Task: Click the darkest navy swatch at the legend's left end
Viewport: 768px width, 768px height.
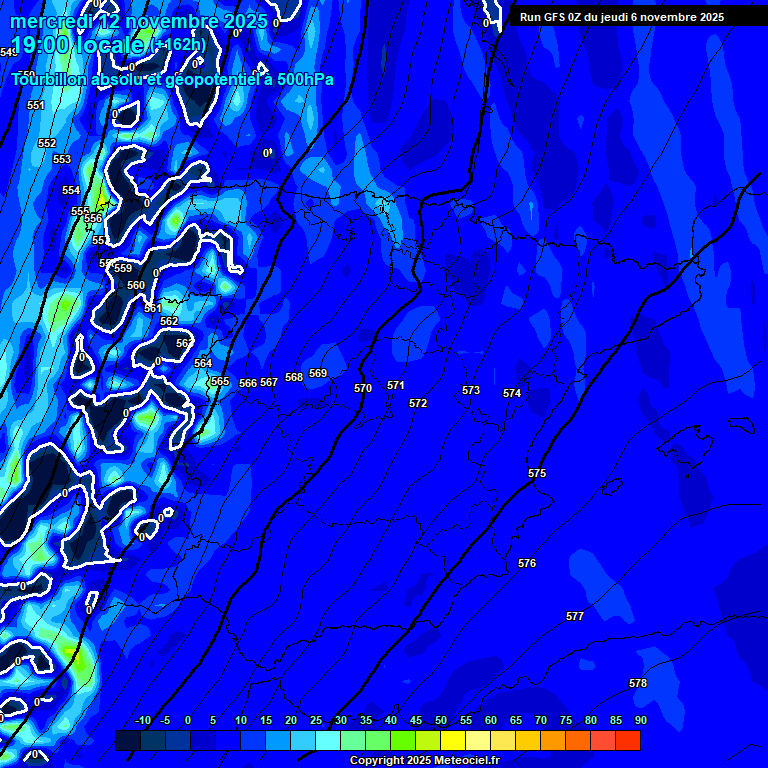Action: 128,741
